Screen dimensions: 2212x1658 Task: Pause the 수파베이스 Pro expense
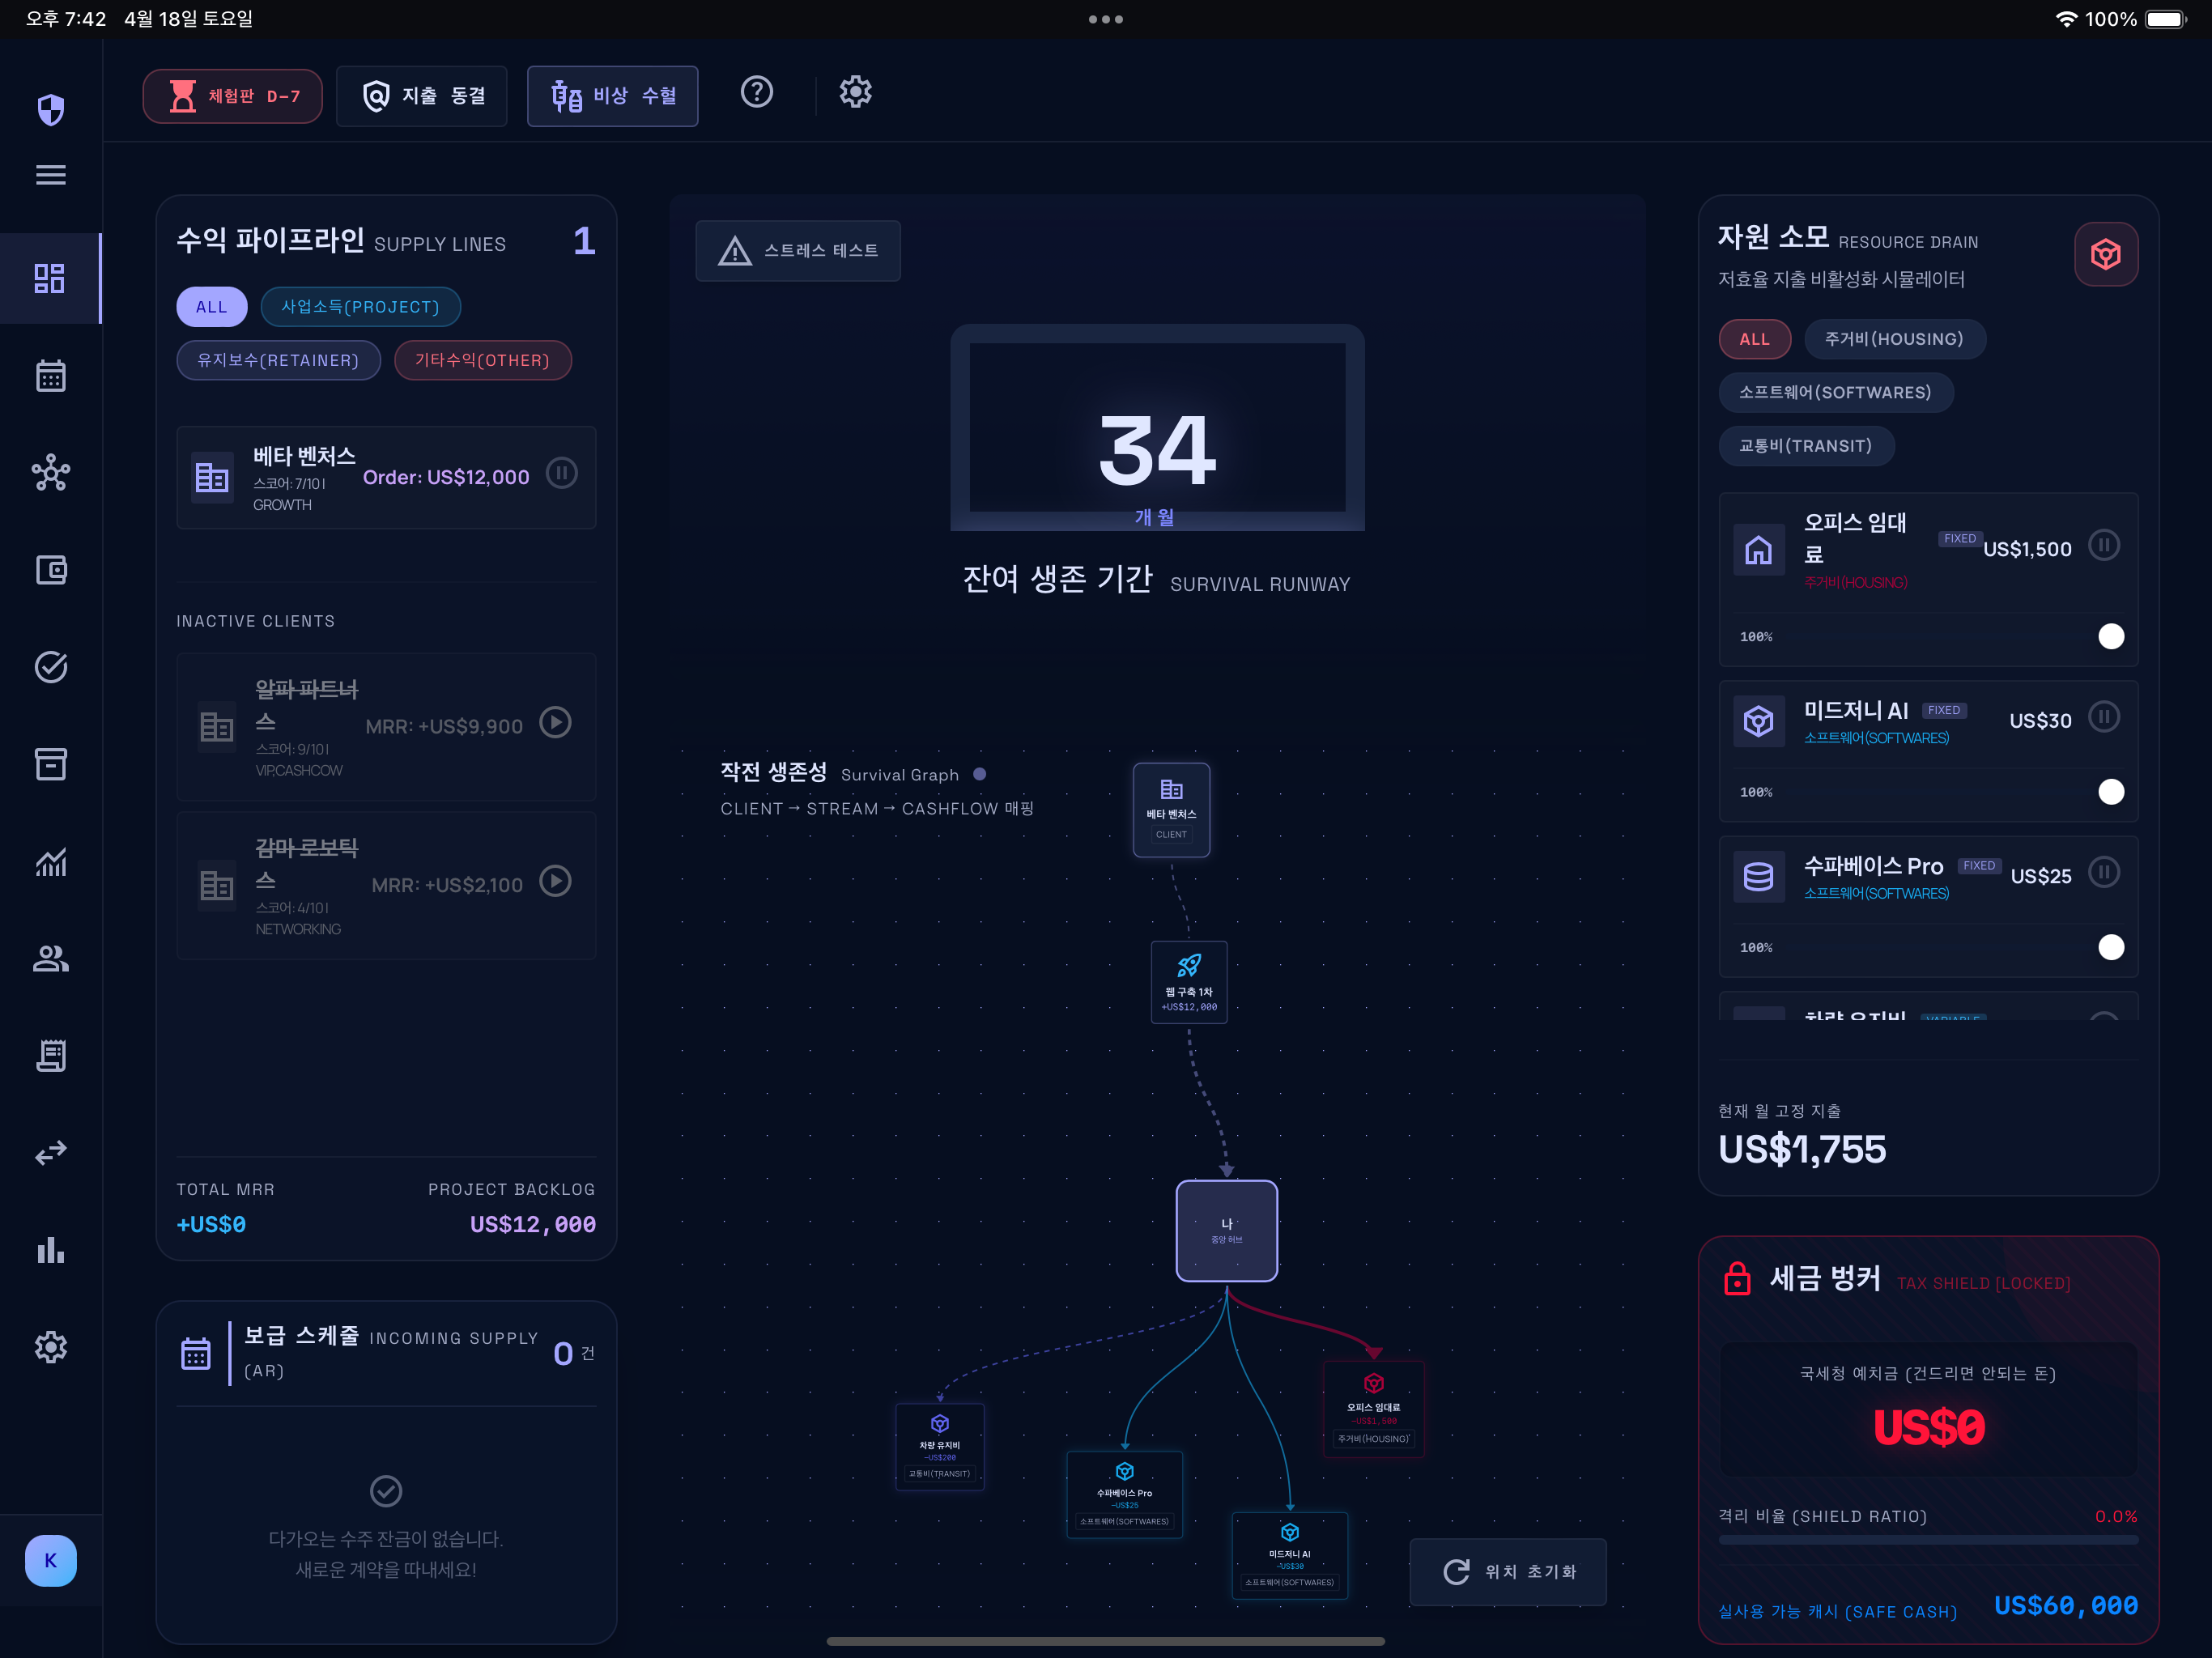point(2105,872)
